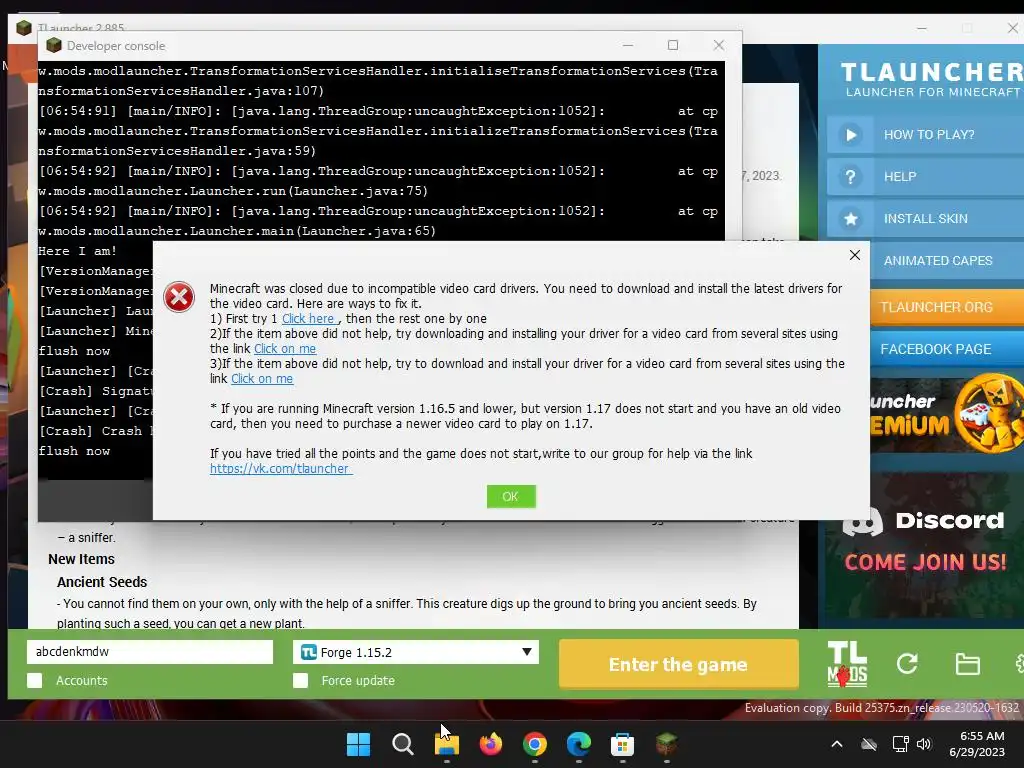Close the Developer console window

click(x=718, y=45)
